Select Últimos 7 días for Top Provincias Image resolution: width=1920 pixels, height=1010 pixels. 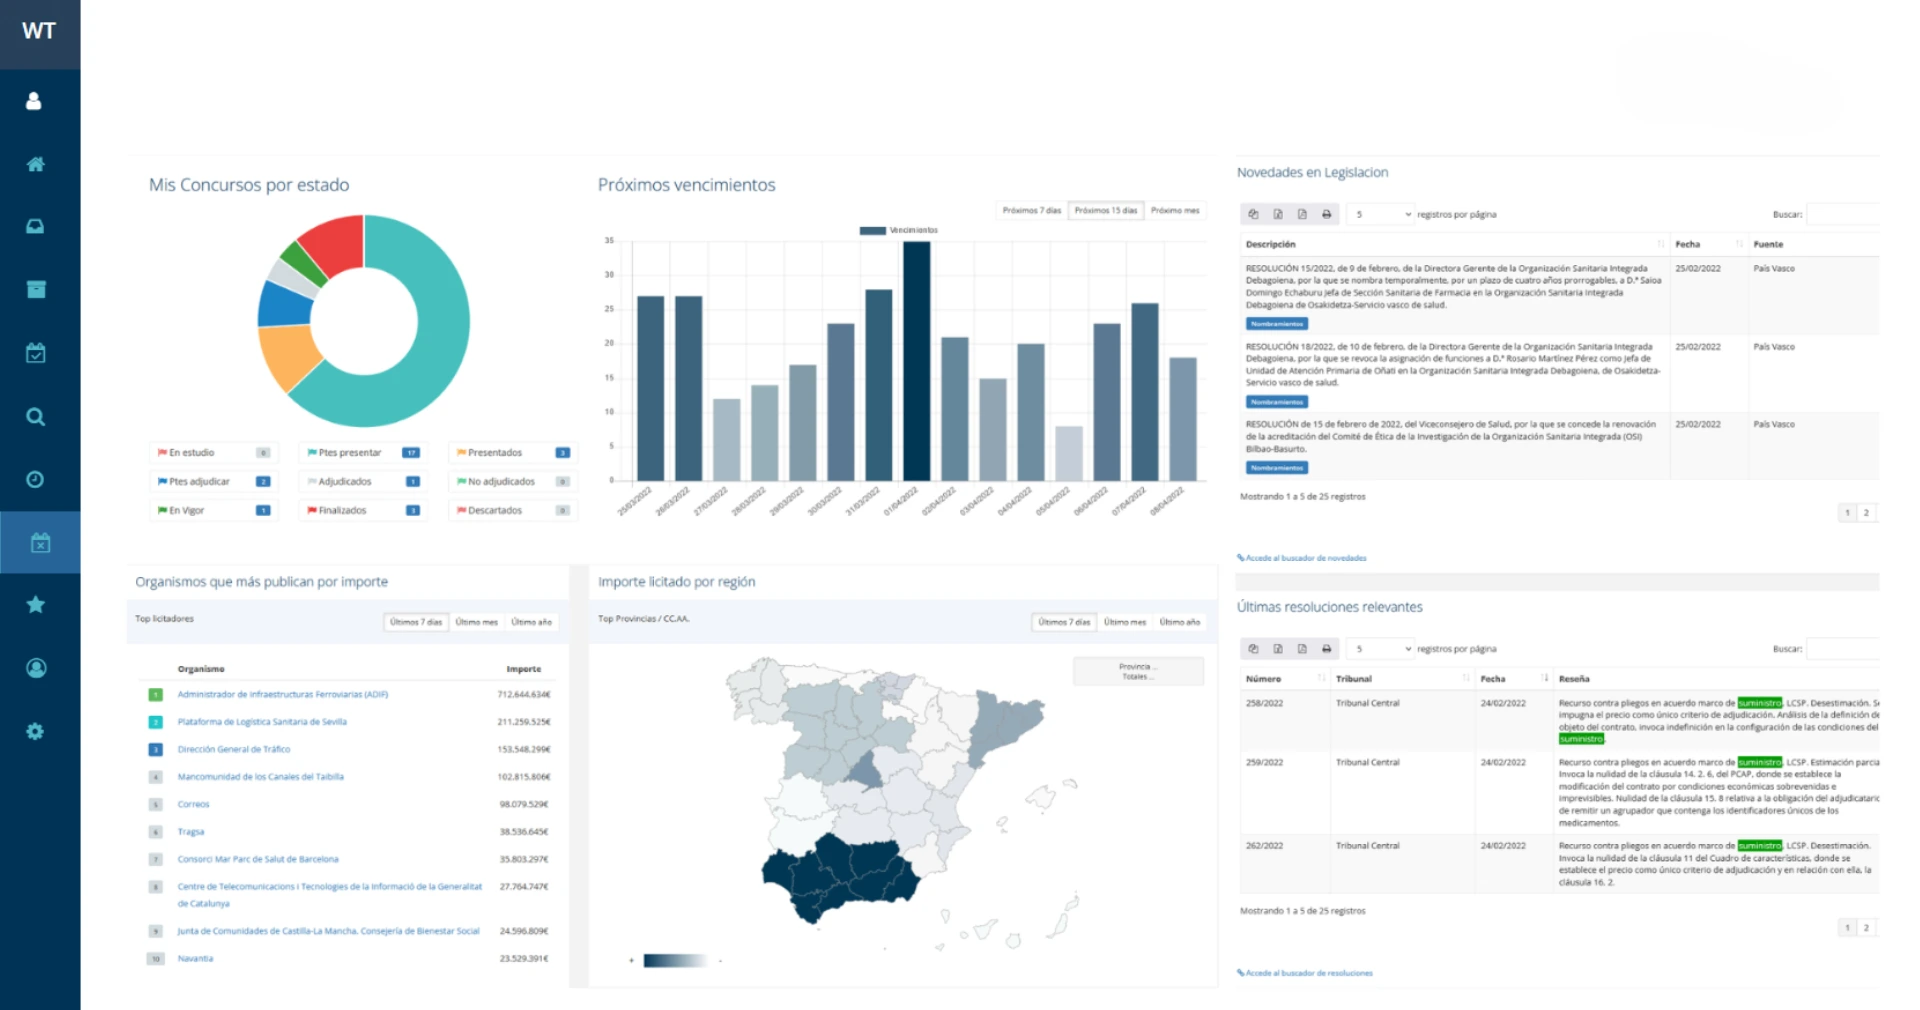1064,622
